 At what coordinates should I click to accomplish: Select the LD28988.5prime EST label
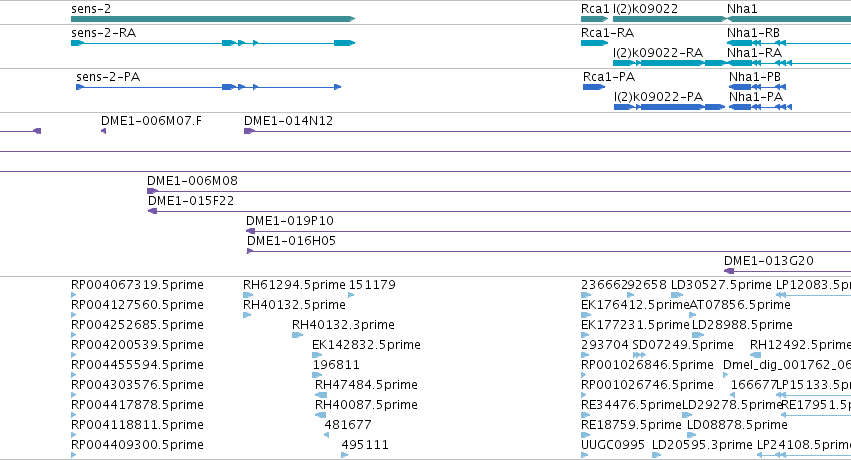point(742,325)
